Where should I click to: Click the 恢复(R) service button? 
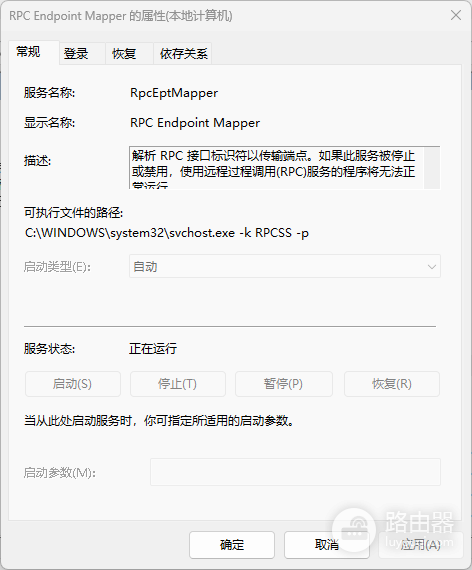pos(392,384)
